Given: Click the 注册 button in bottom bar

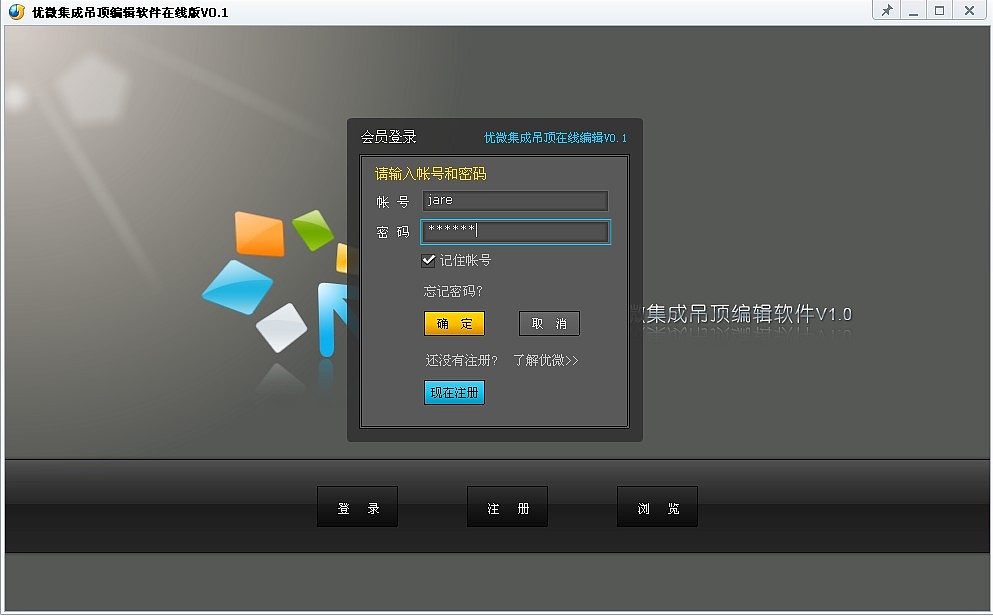Looking at the screenshot, I should (507, 506).
